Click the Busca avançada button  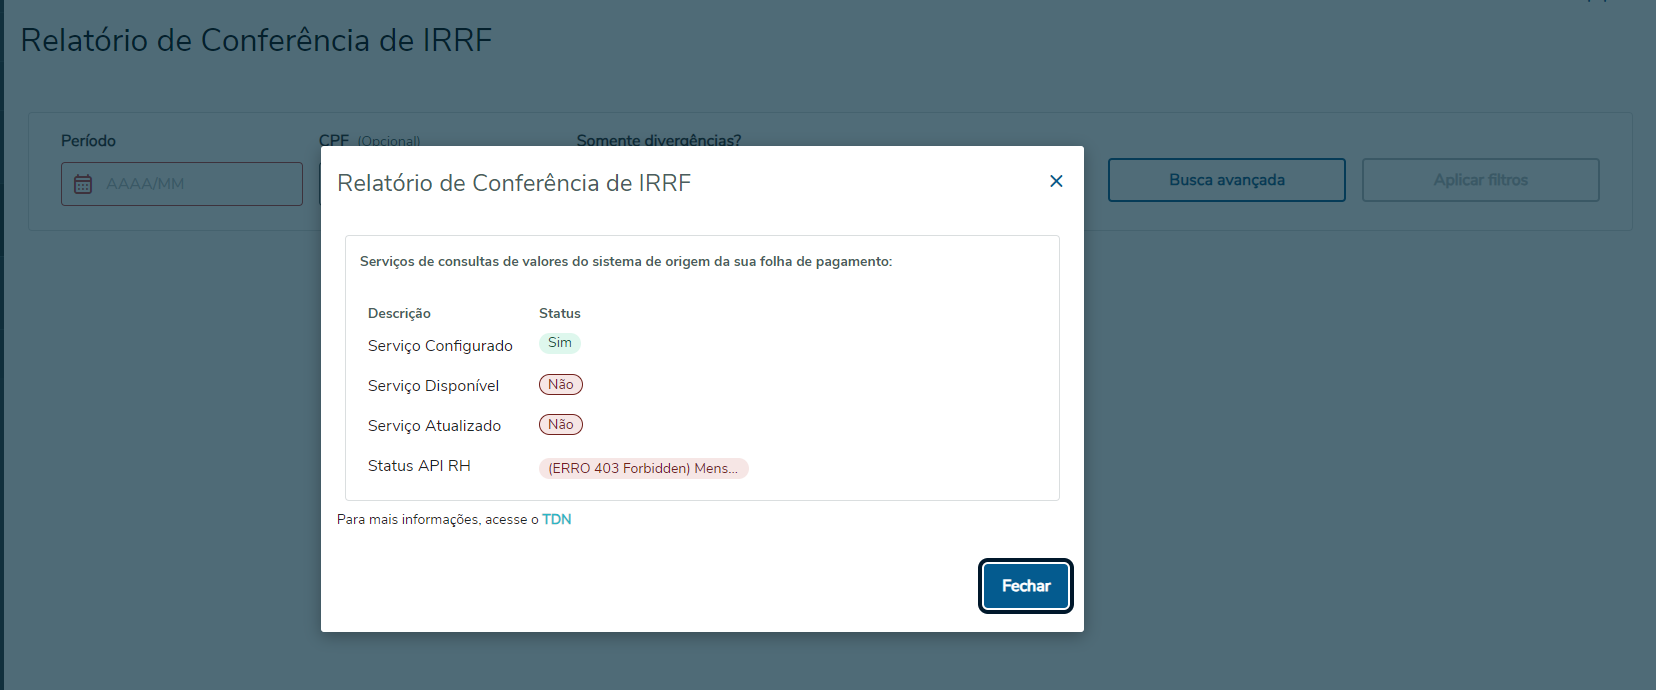coord(1227,180)
